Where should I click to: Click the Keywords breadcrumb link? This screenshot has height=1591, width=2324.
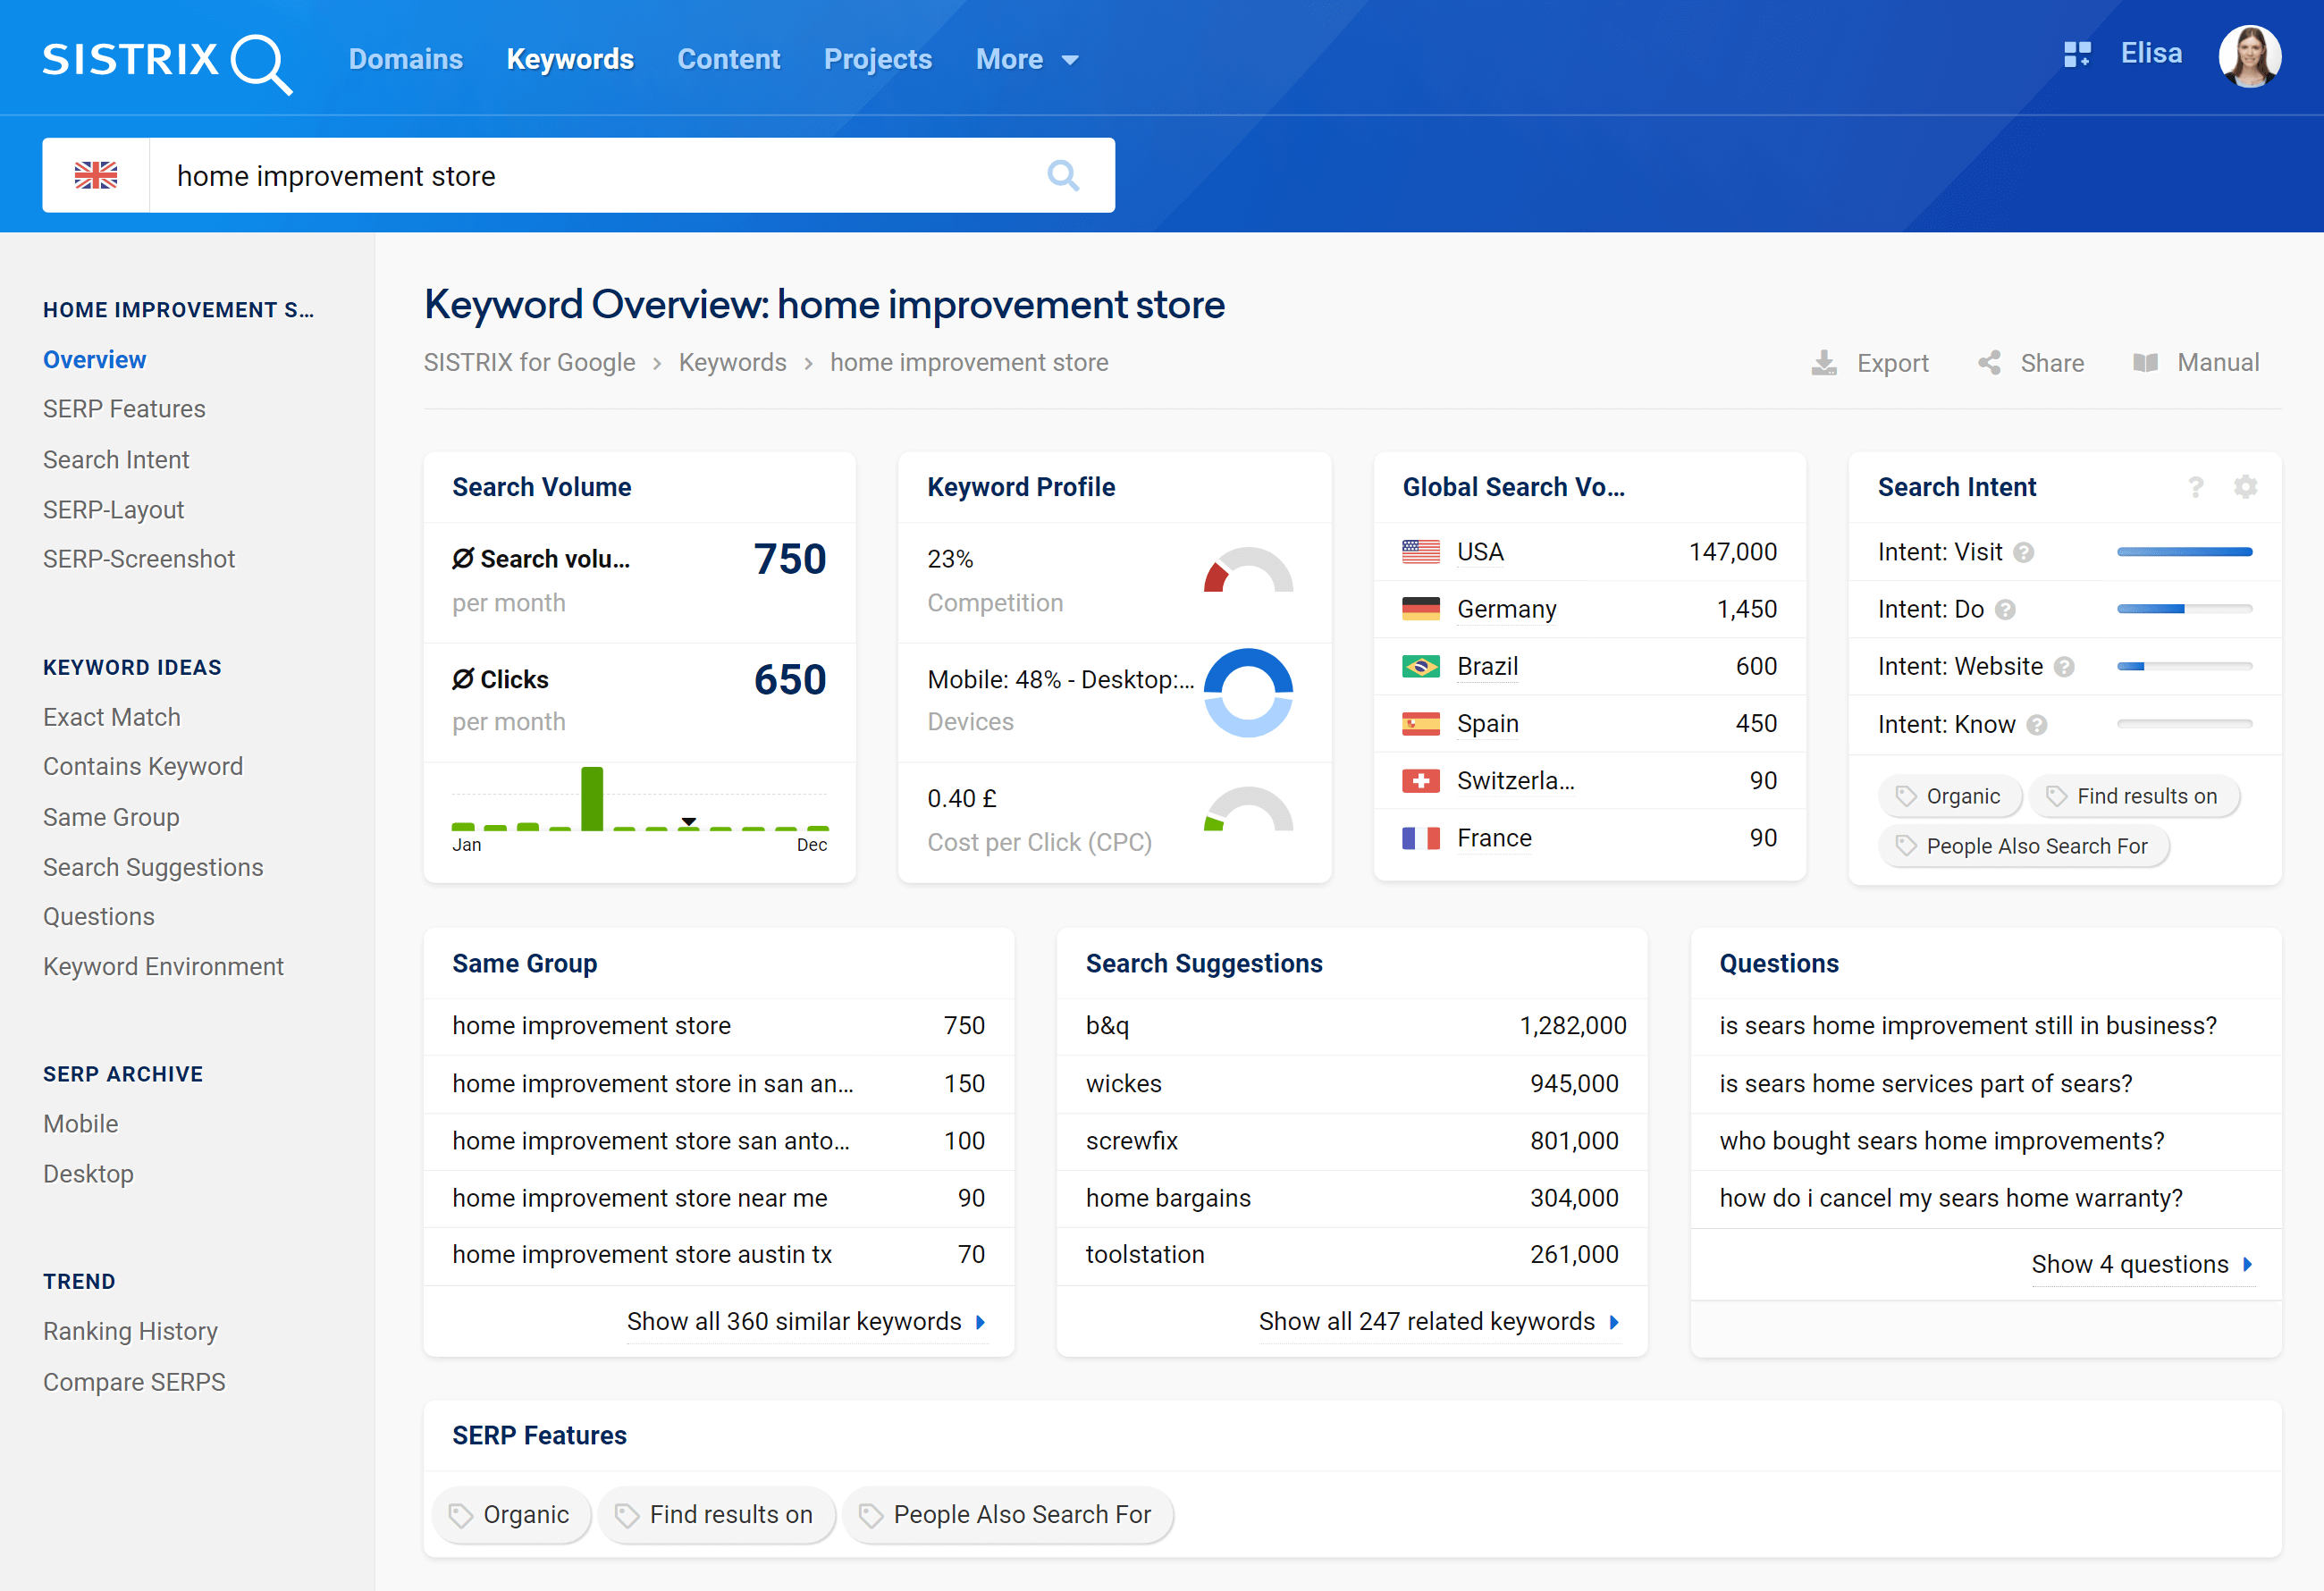click(732, 363)
